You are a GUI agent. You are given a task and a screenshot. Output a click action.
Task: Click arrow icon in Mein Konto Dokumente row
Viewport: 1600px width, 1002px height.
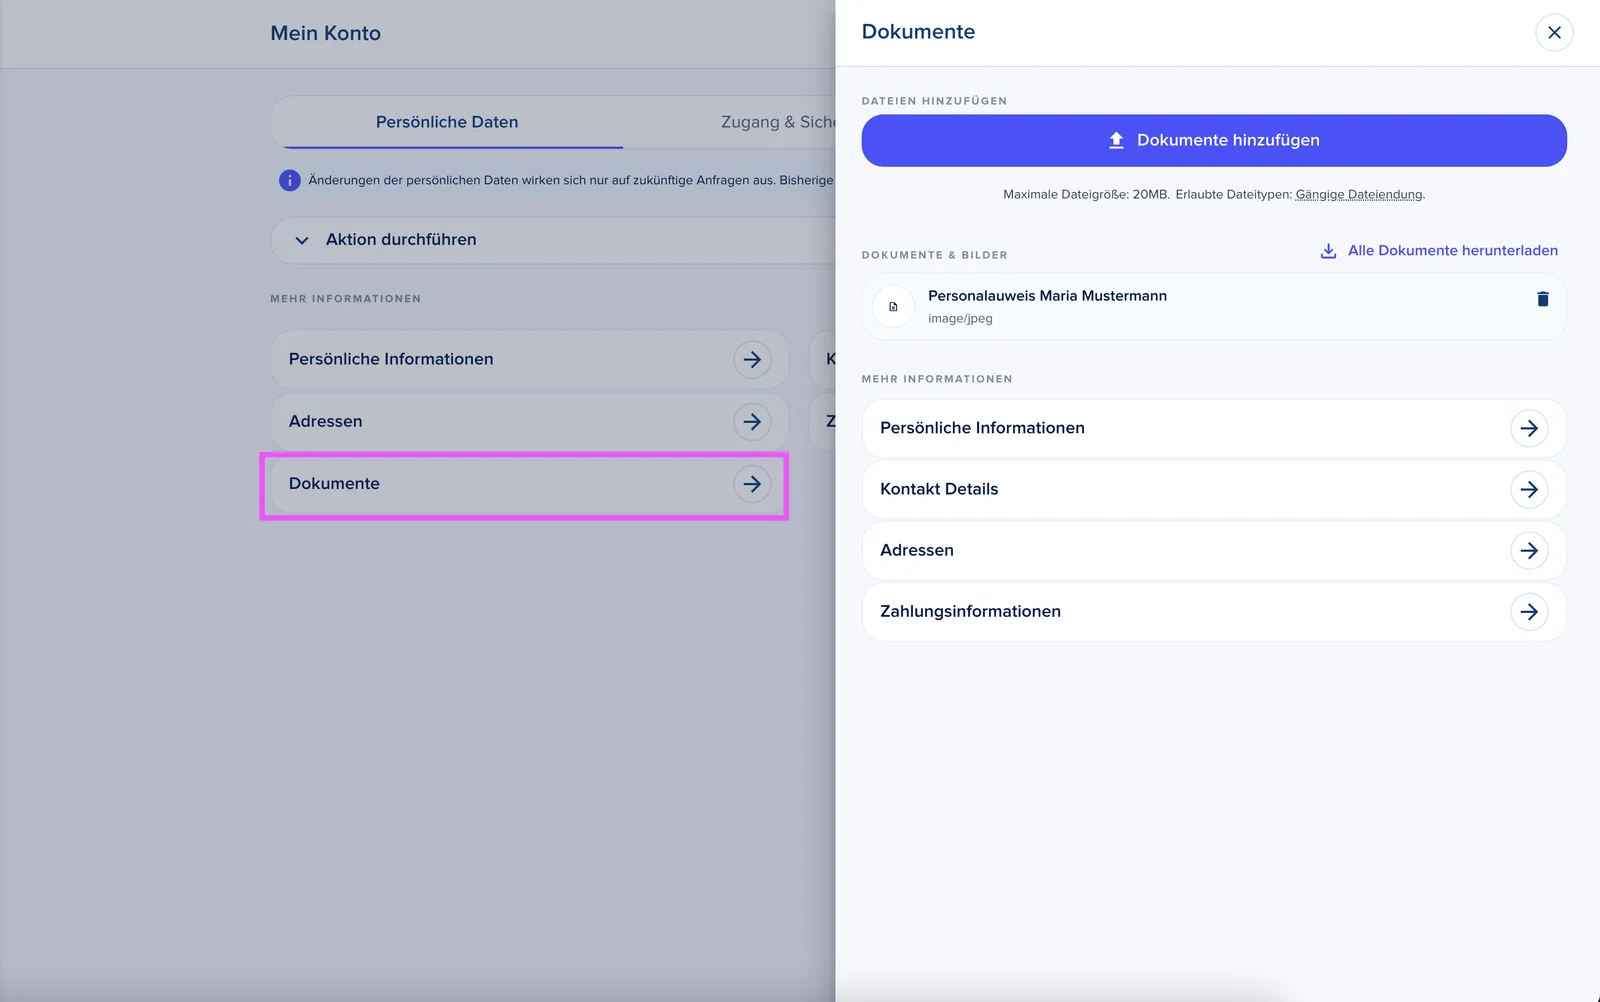[x=752, y=484]
